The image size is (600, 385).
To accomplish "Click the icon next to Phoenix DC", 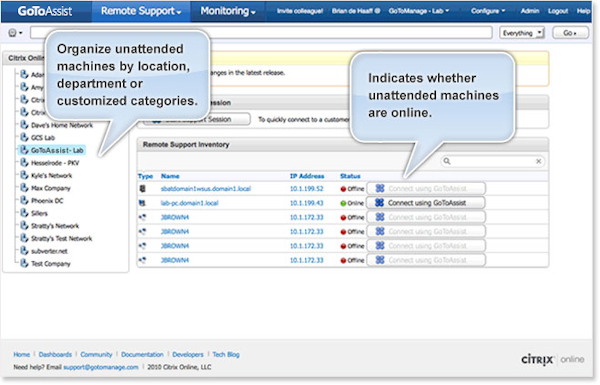I will (24, 201).
